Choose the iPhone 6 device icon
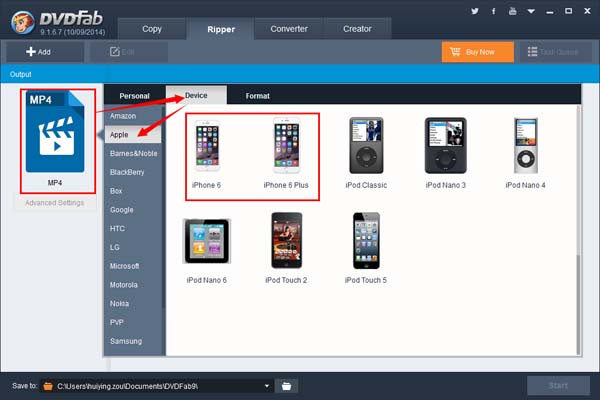 pos(207,146)
